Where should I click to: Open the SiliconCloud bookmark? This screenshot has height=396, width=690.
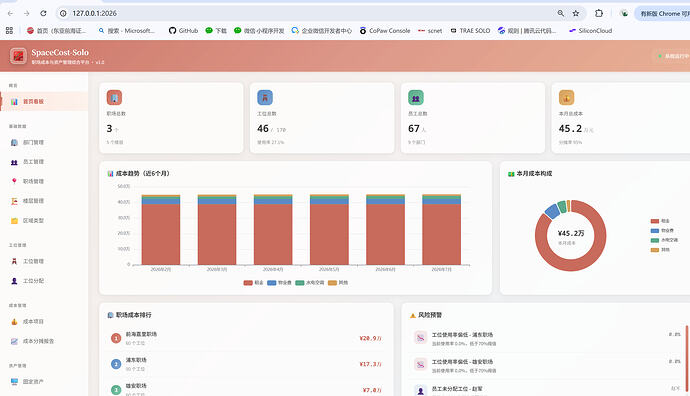pos(591,30)
